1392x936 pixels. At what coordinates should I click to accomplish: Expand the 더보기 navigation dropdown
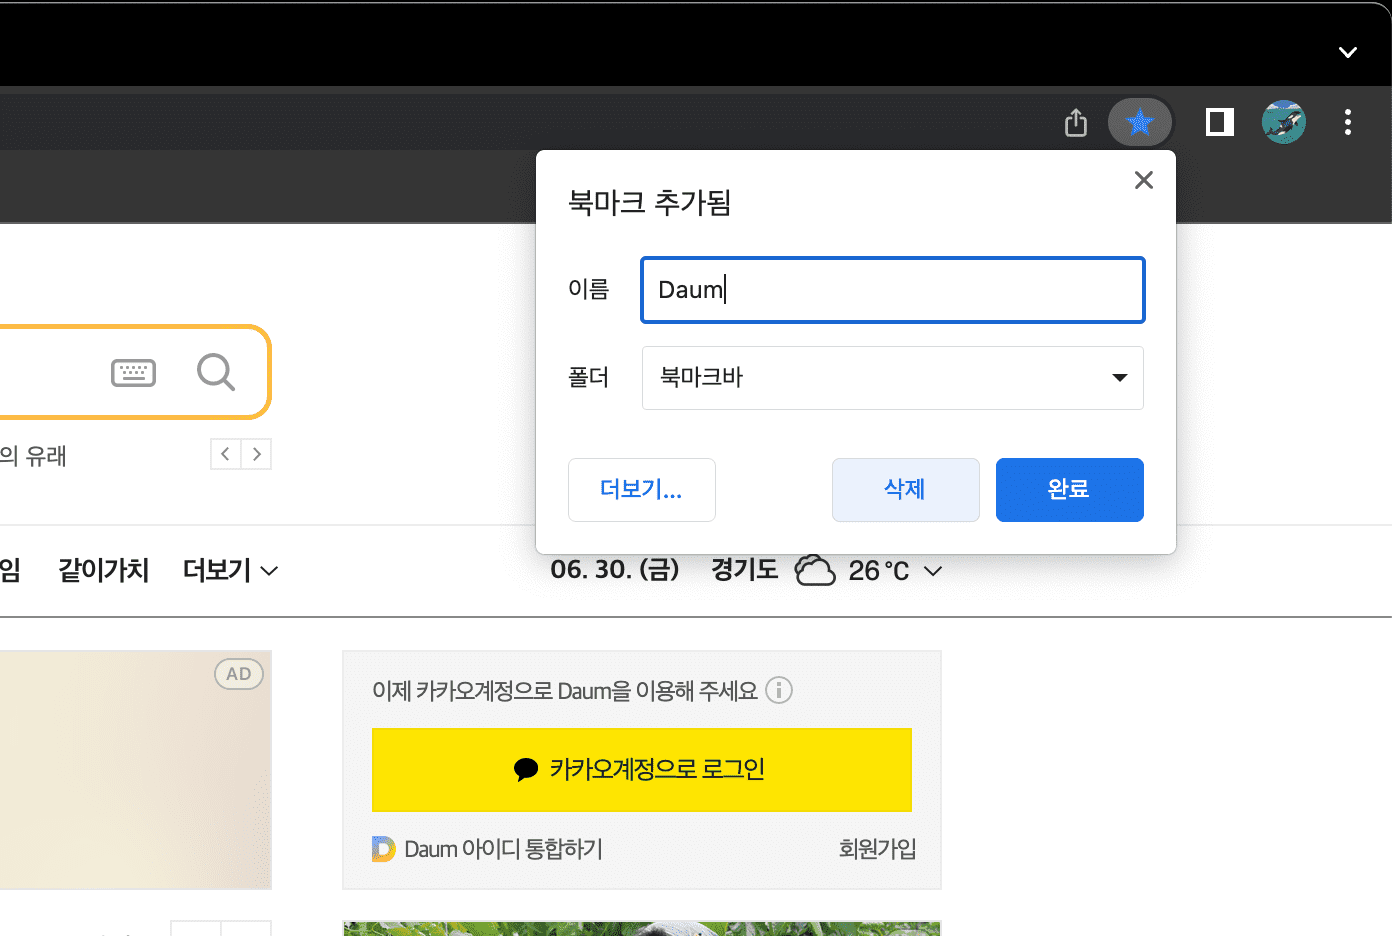coord(230,570)
